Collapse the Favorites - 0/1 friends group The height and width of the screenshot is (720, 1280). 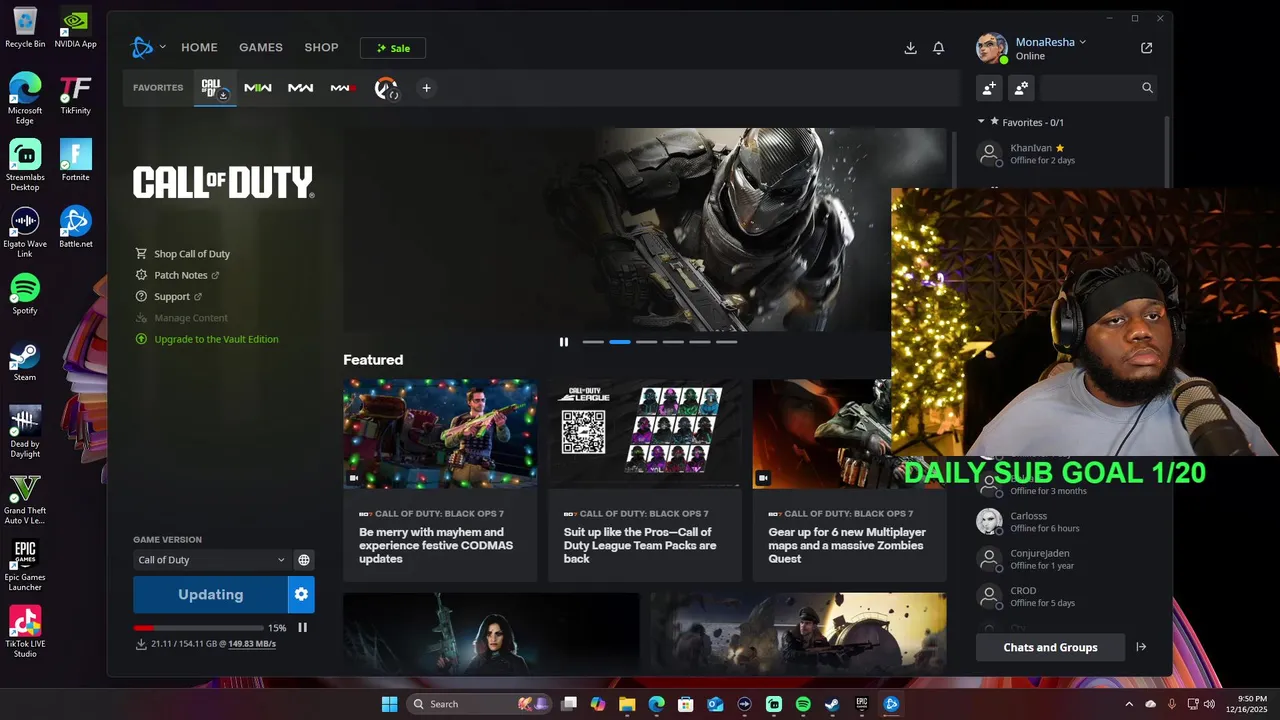coord(981,122)
